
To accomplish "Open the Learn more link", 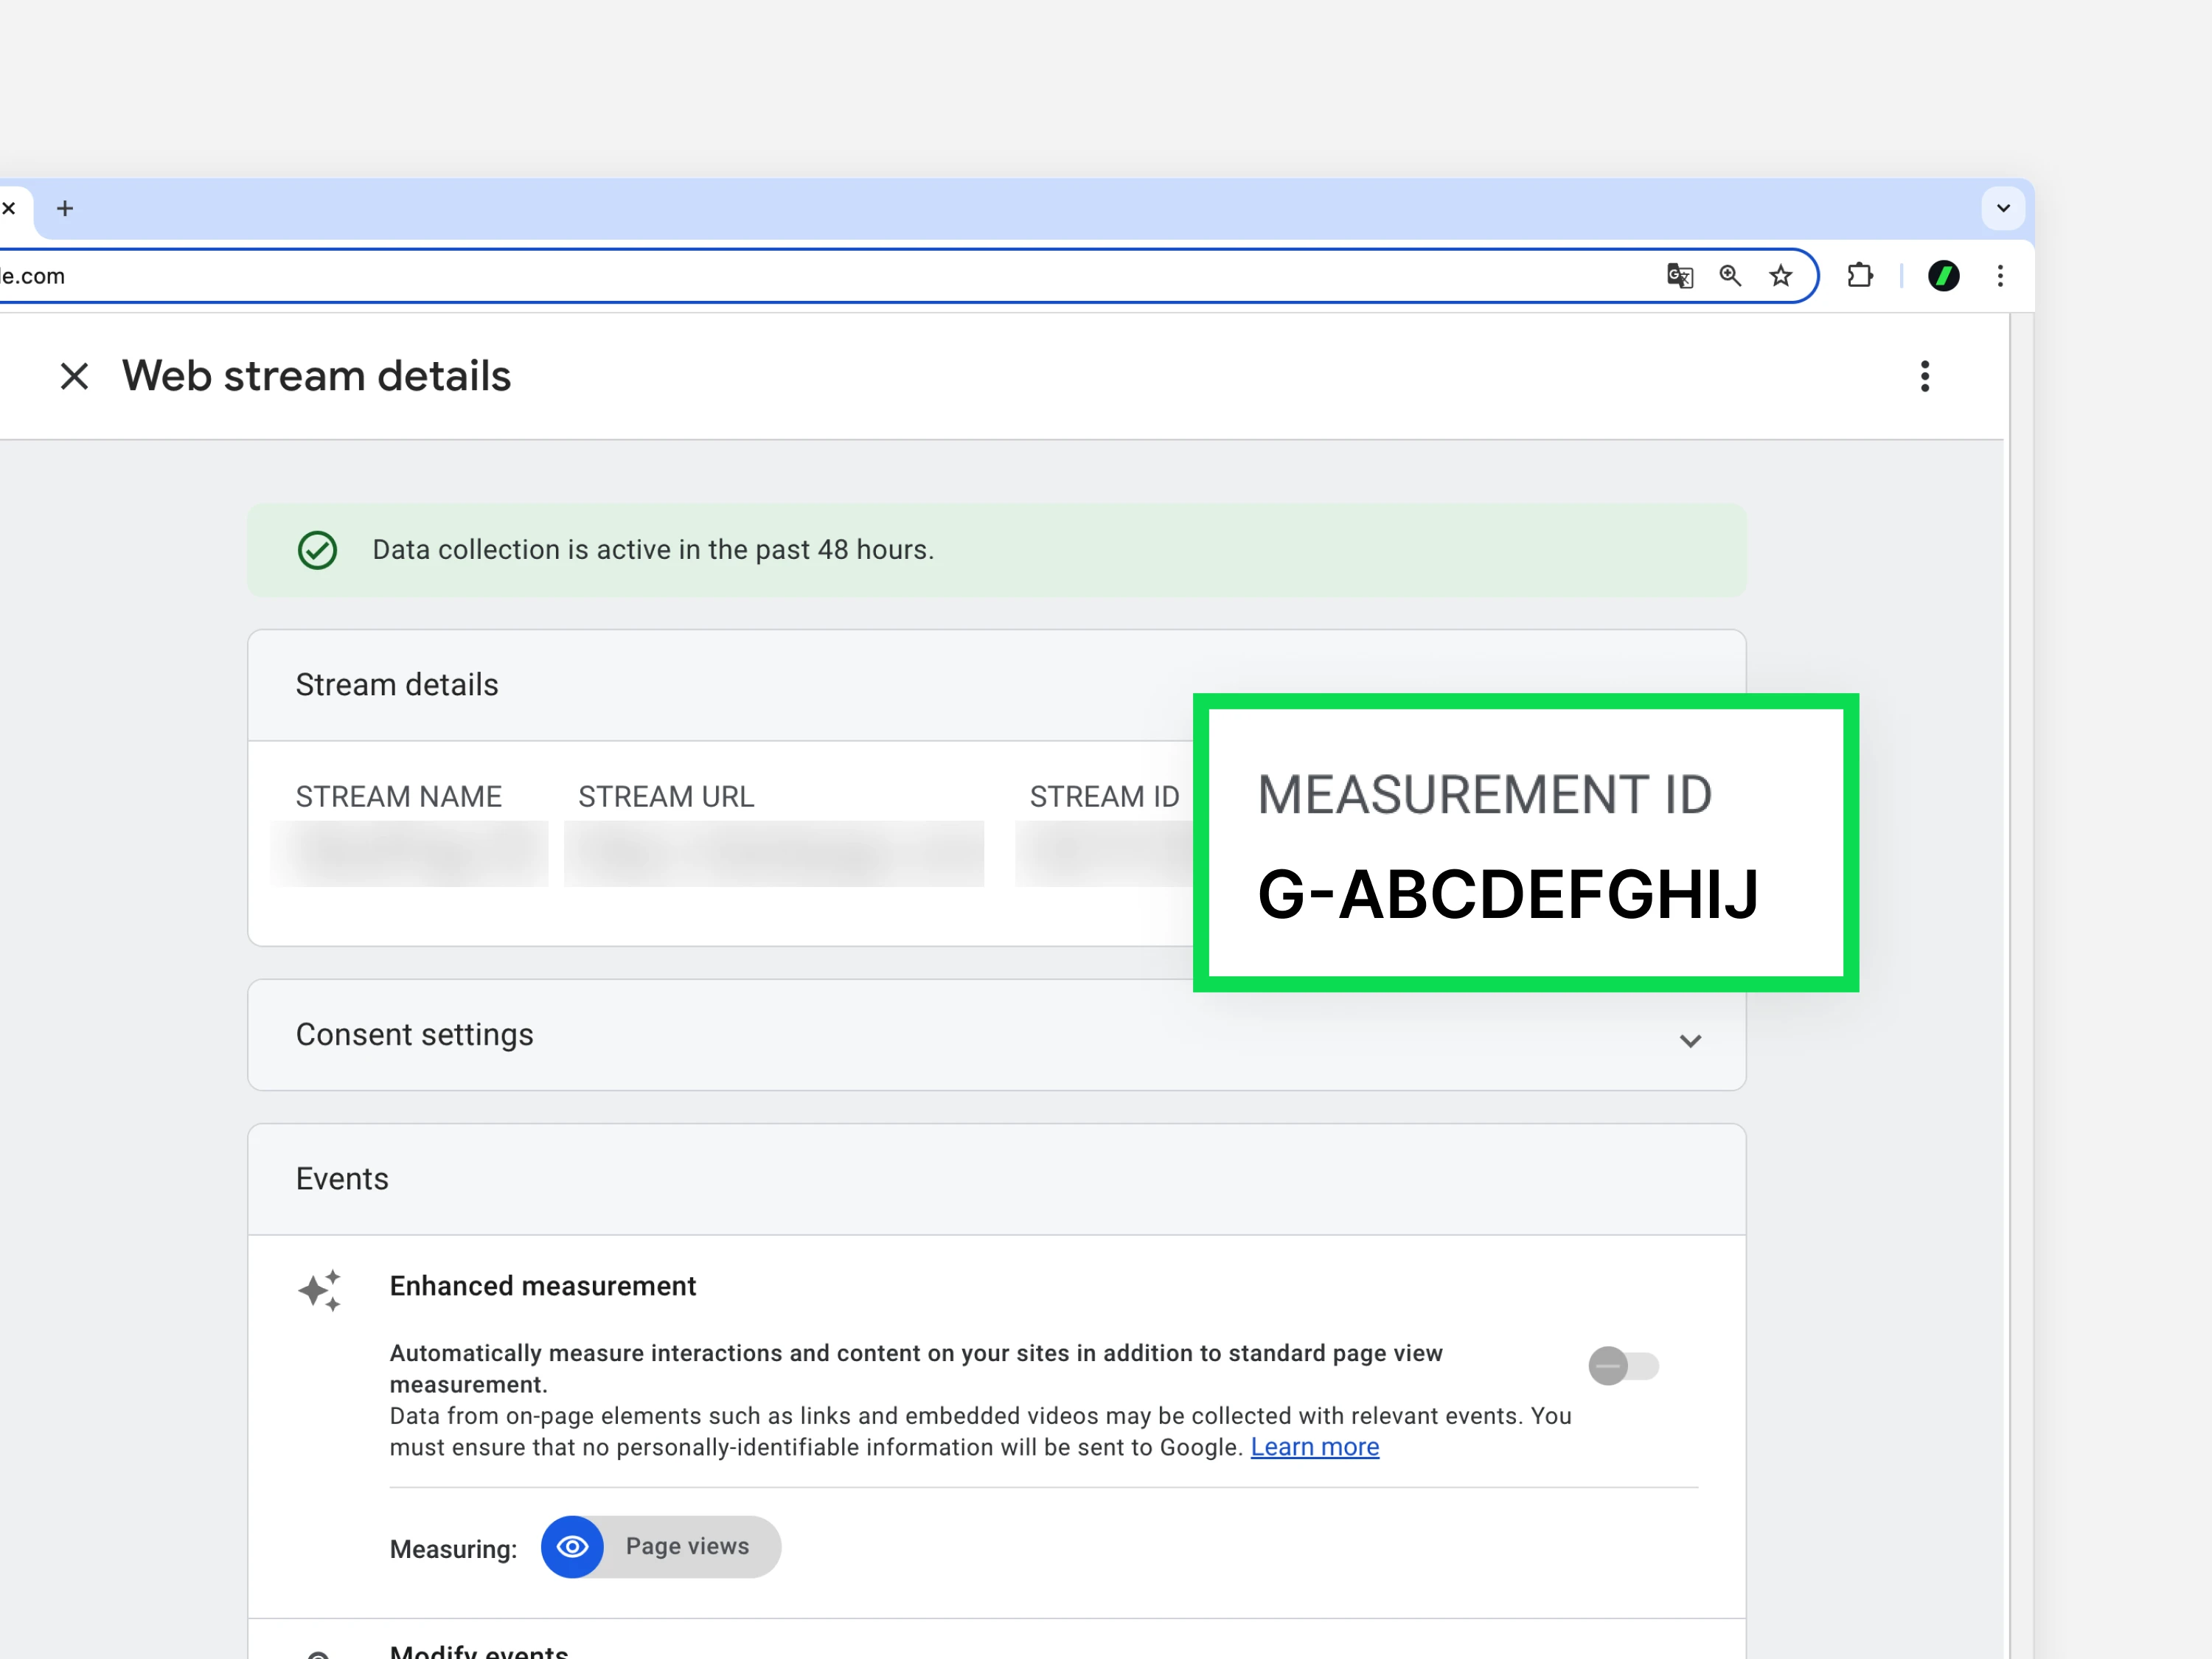I will [x=1314, y=1447].
